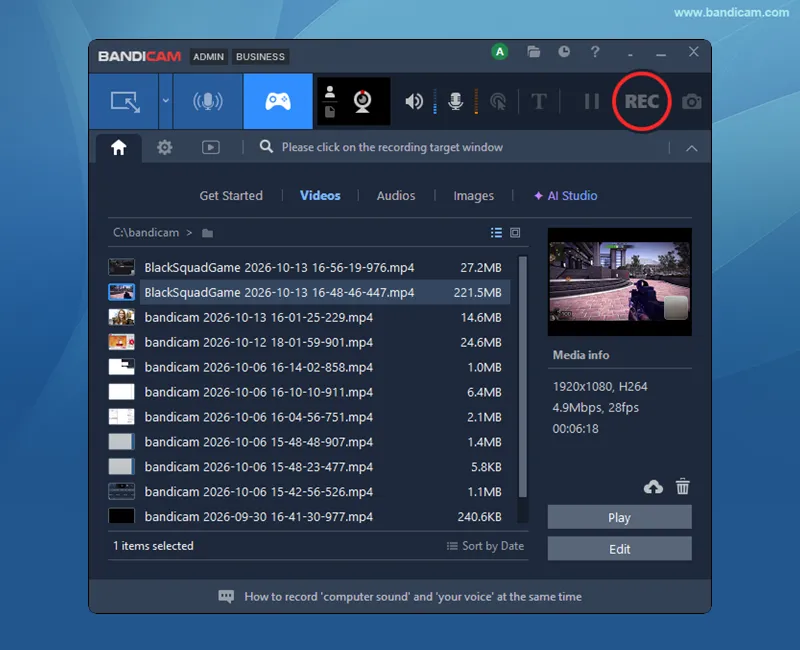Open the output folder icon in title bar
The height and width of the screenshot is (650, 800).
tap(533, 52)
